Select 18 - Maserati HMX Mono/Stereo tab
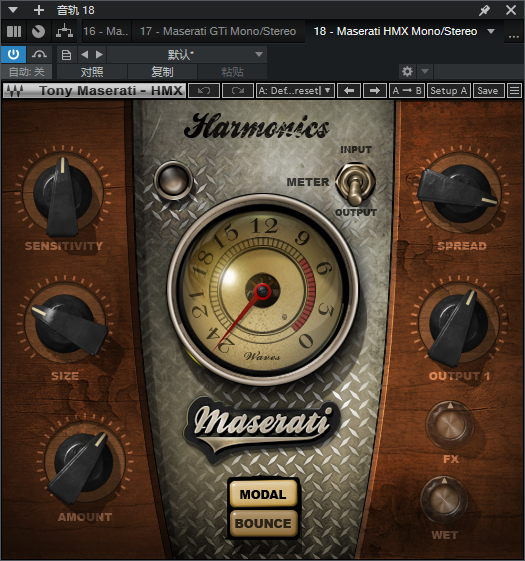Viewport: 525px width, 561px height. tap(395, 31)
